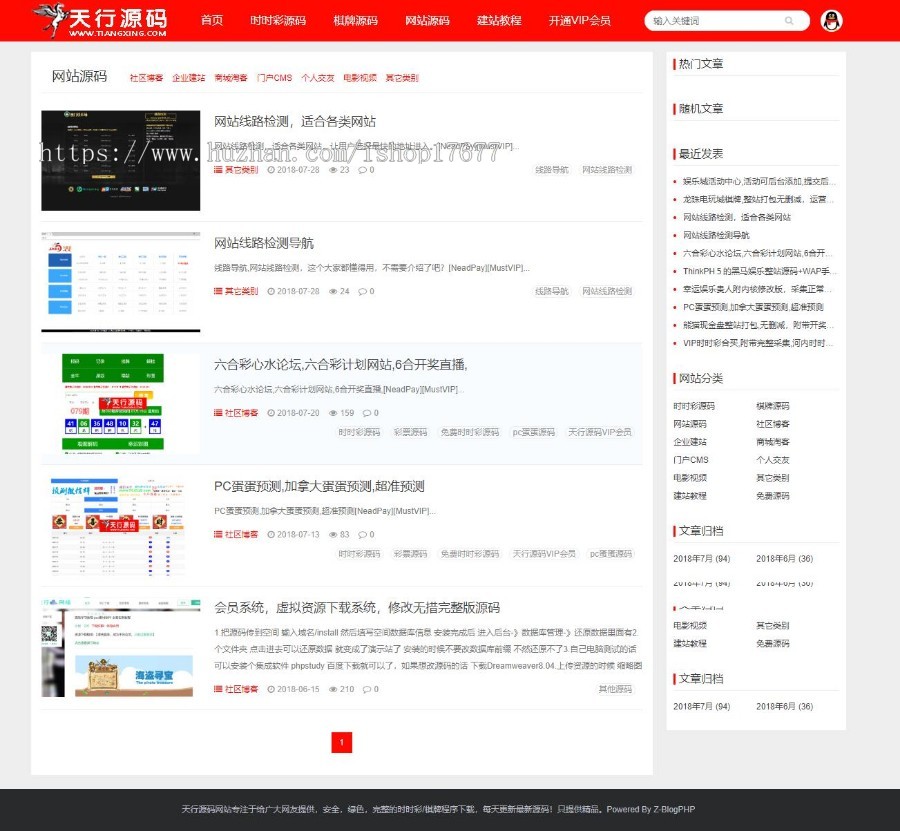Viewport: 900px width, 831px height.
Task: Click the category list icon beside 2018-06-15 post
Action: click(x=218, y=689)
